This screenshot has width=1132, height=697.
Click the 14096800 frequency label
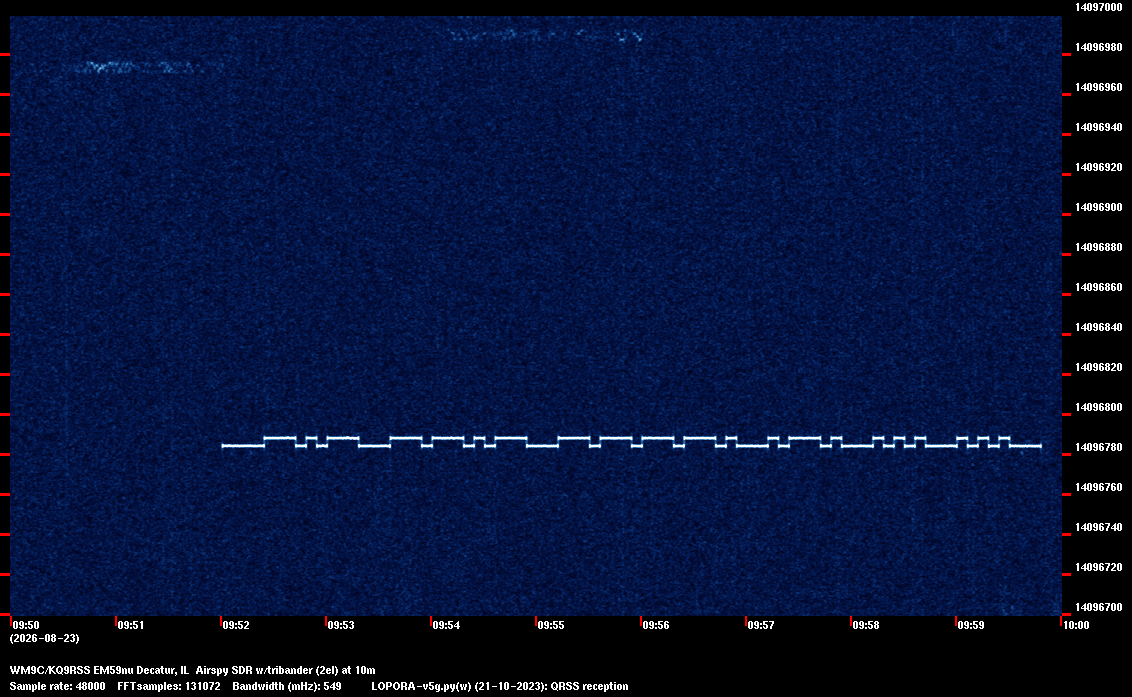tap(1098, 407)
